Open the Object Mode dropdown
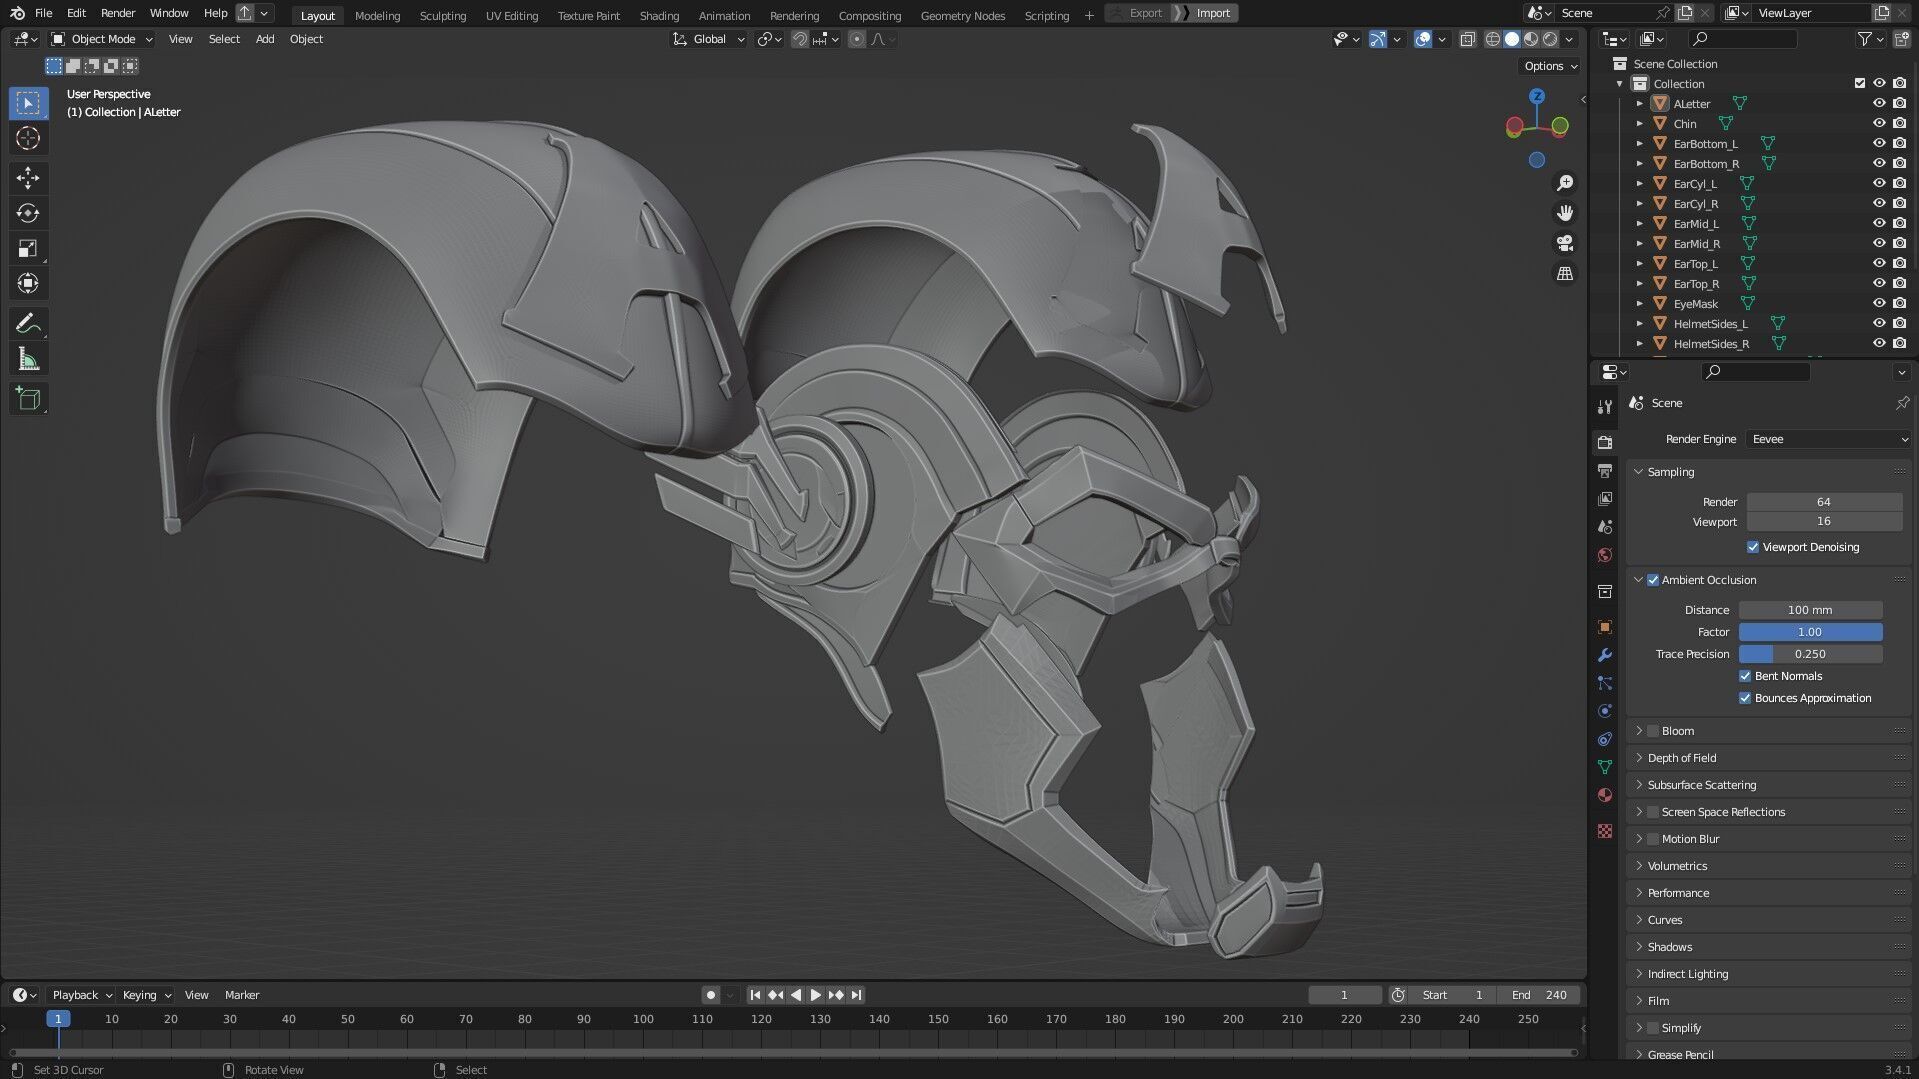Viewport: 1919px width, 1079px height. click(x=102, y=39)
